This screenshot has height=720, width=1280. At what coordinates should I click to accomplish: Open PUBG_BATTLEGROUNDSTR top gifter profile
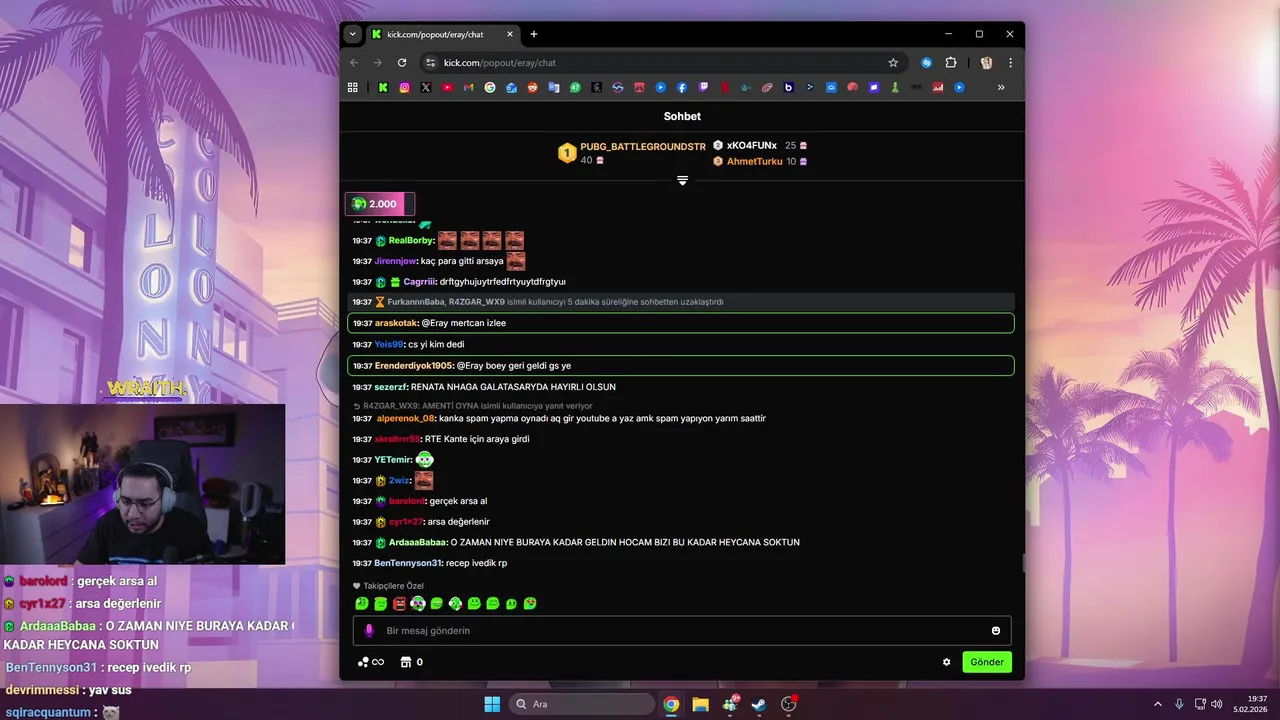point(643,146)
